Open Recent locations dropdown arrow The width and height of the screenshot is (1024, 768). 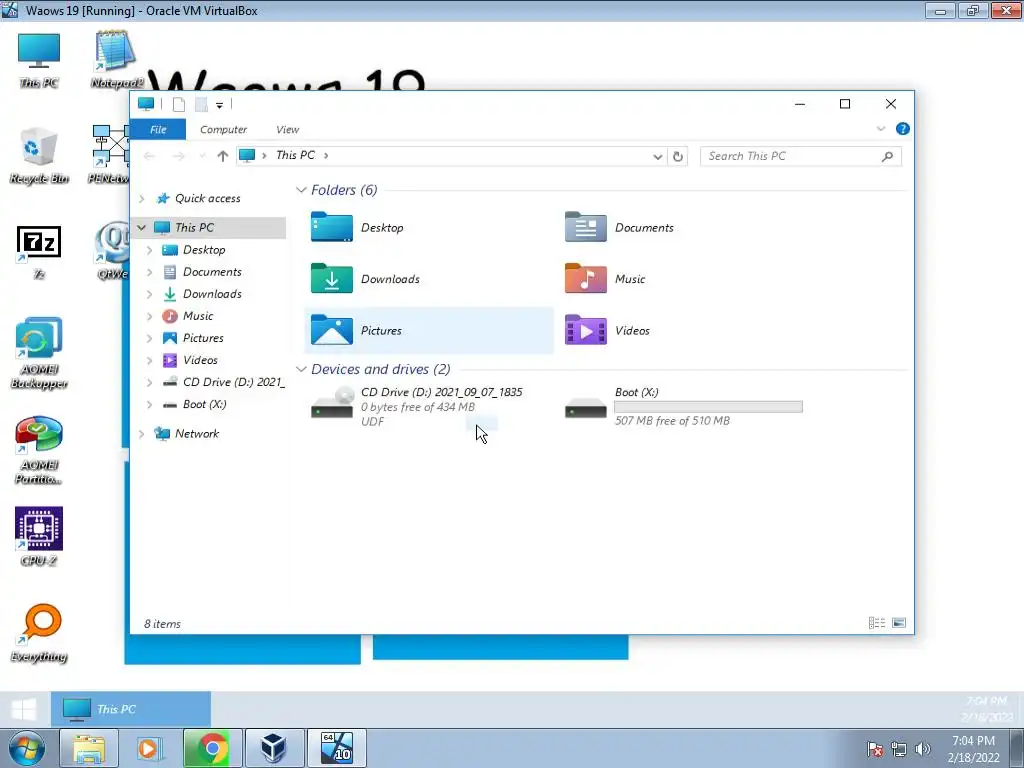(202, 156)
